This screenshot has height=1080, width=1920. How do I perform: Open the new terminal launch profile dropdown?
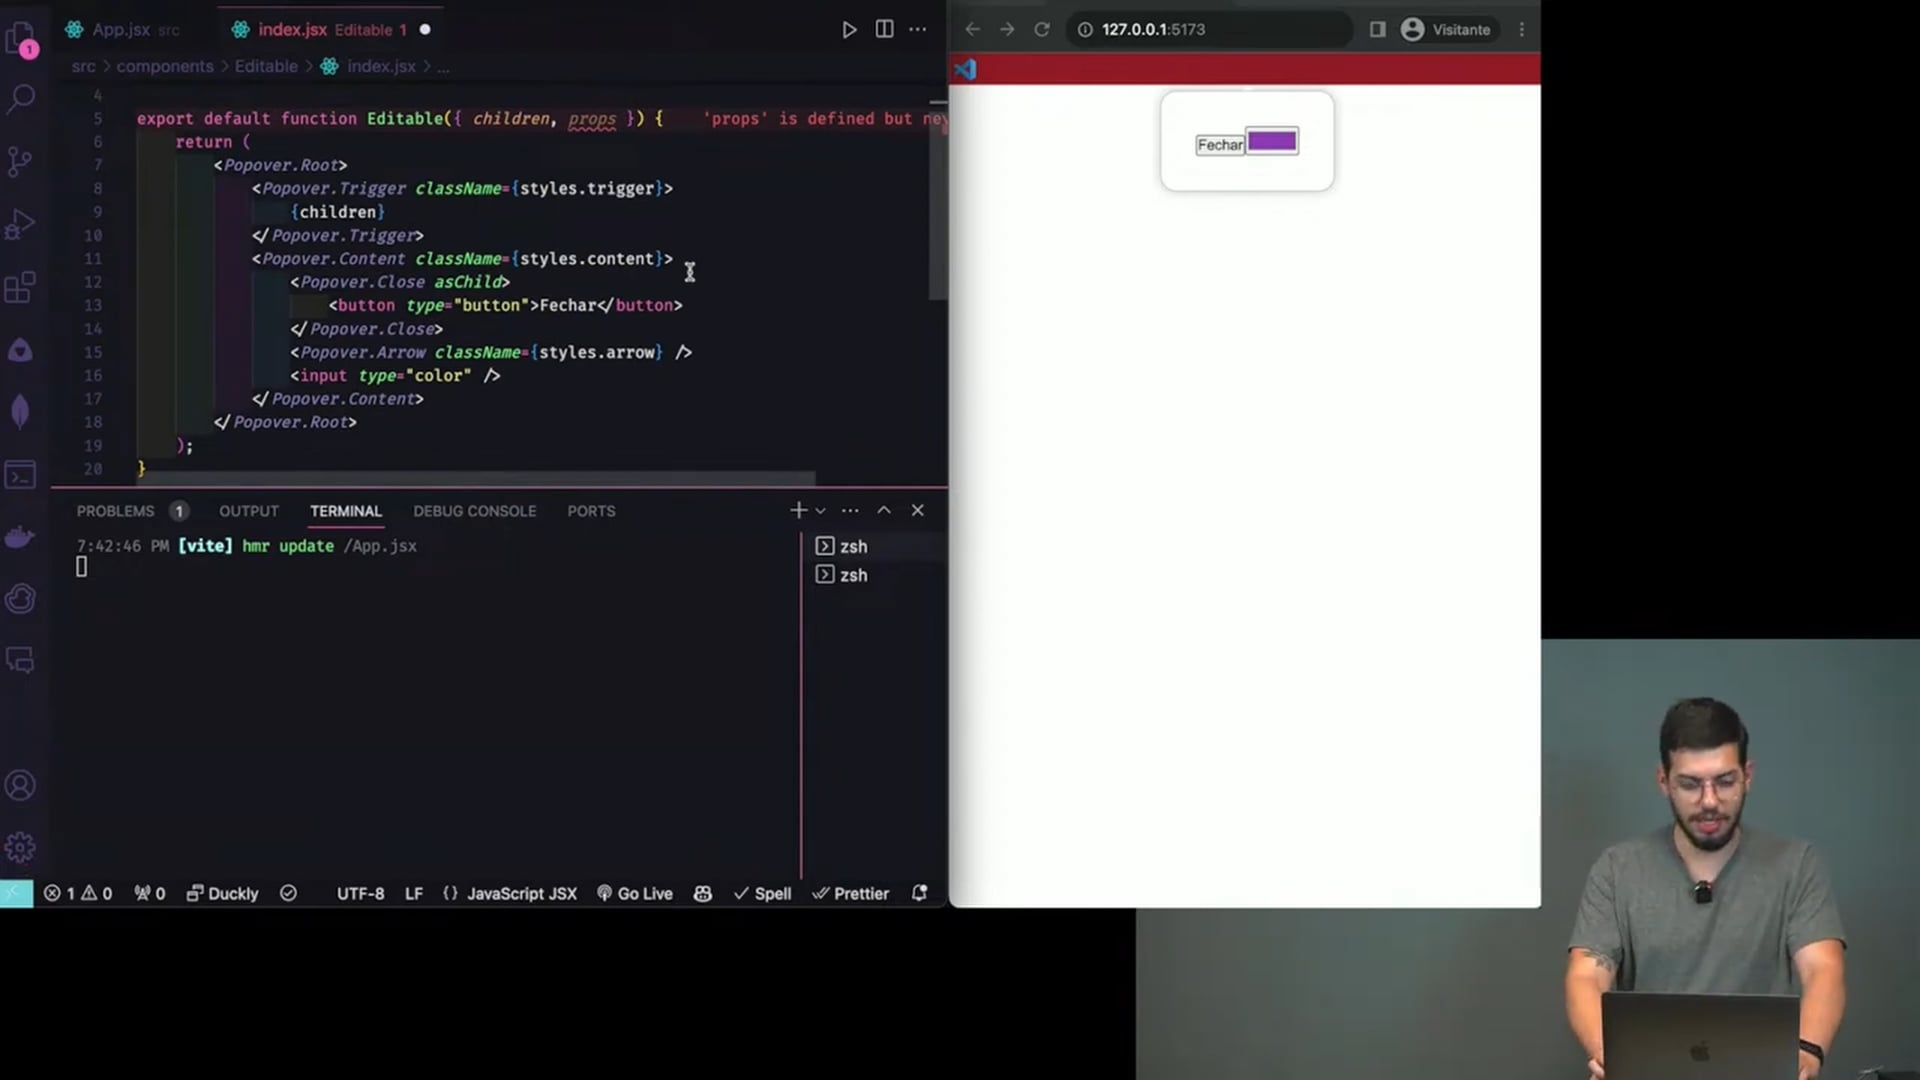tap(821, 511)
